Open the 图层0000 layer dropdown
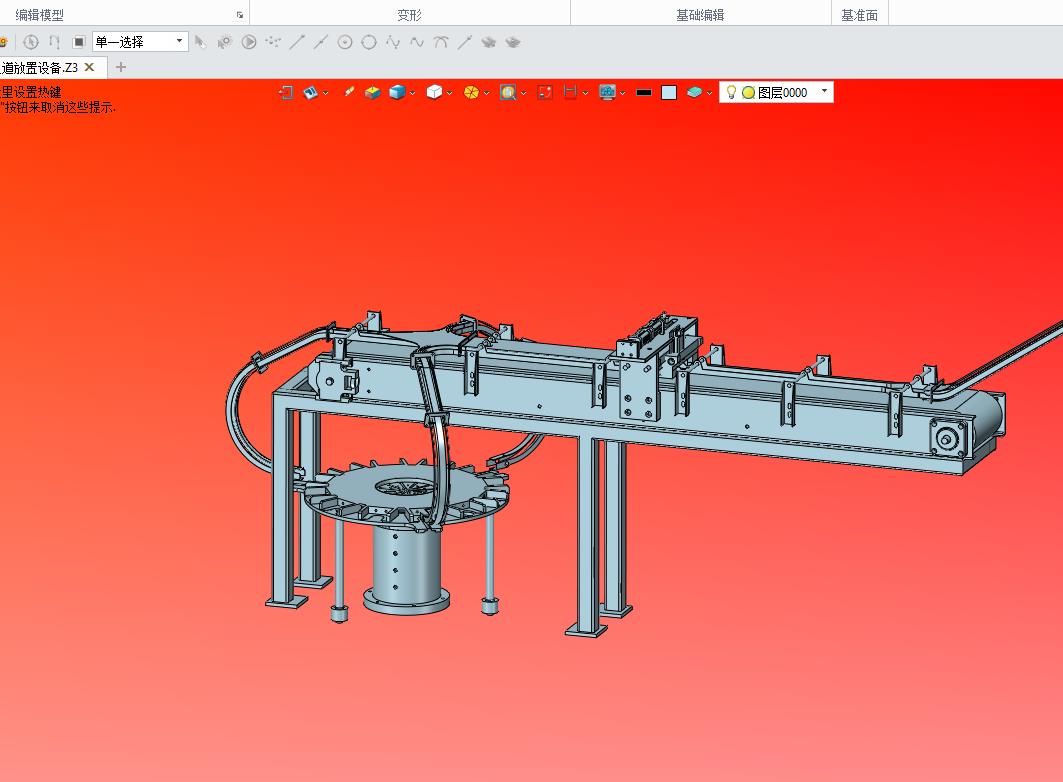This screenshot has width=1063, height=782. tap(824, 91)
